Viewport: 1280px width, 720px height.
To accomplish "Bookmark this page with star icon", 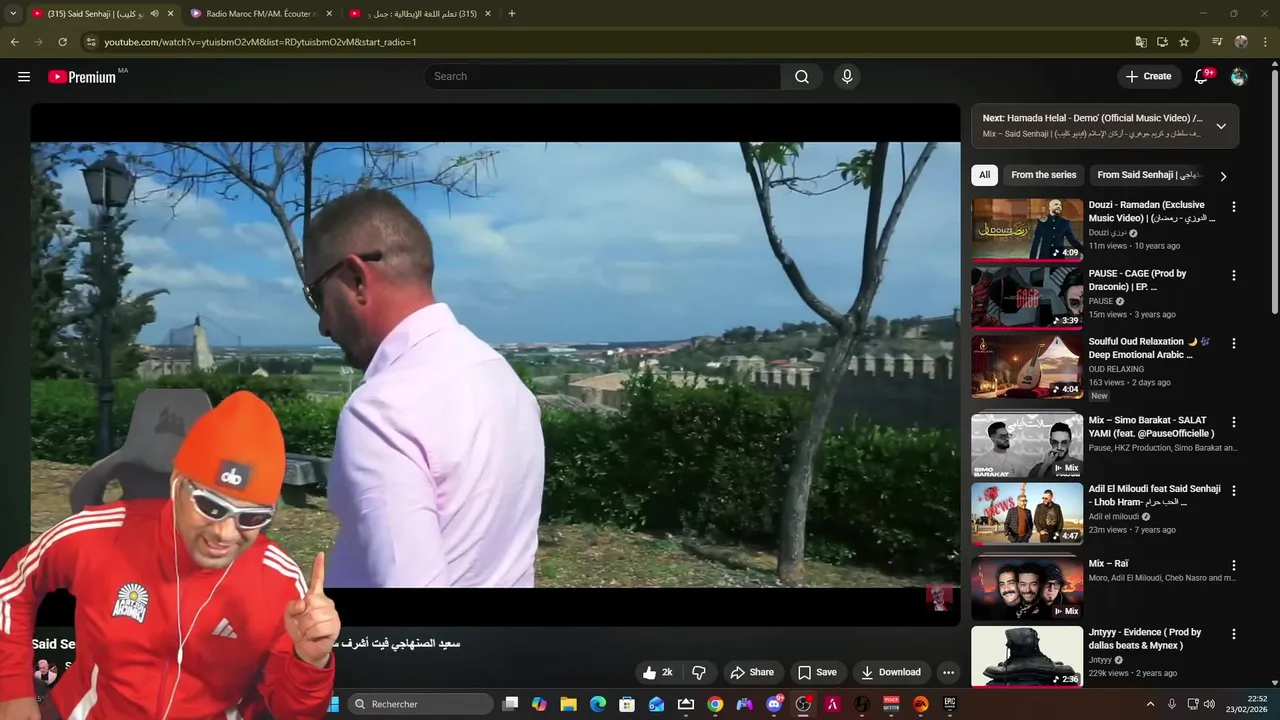I will pyautogui.click(x=1184, y=42).
